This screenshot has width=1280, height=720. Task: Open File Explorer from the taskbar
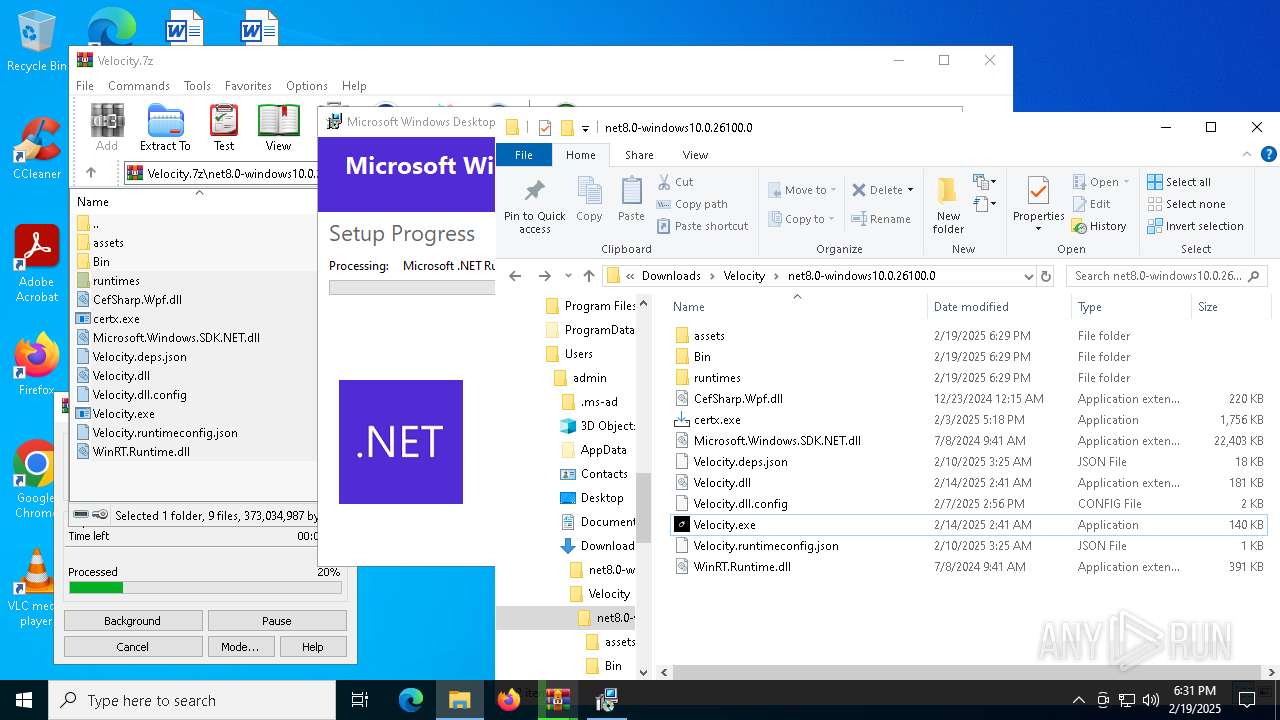459,700
